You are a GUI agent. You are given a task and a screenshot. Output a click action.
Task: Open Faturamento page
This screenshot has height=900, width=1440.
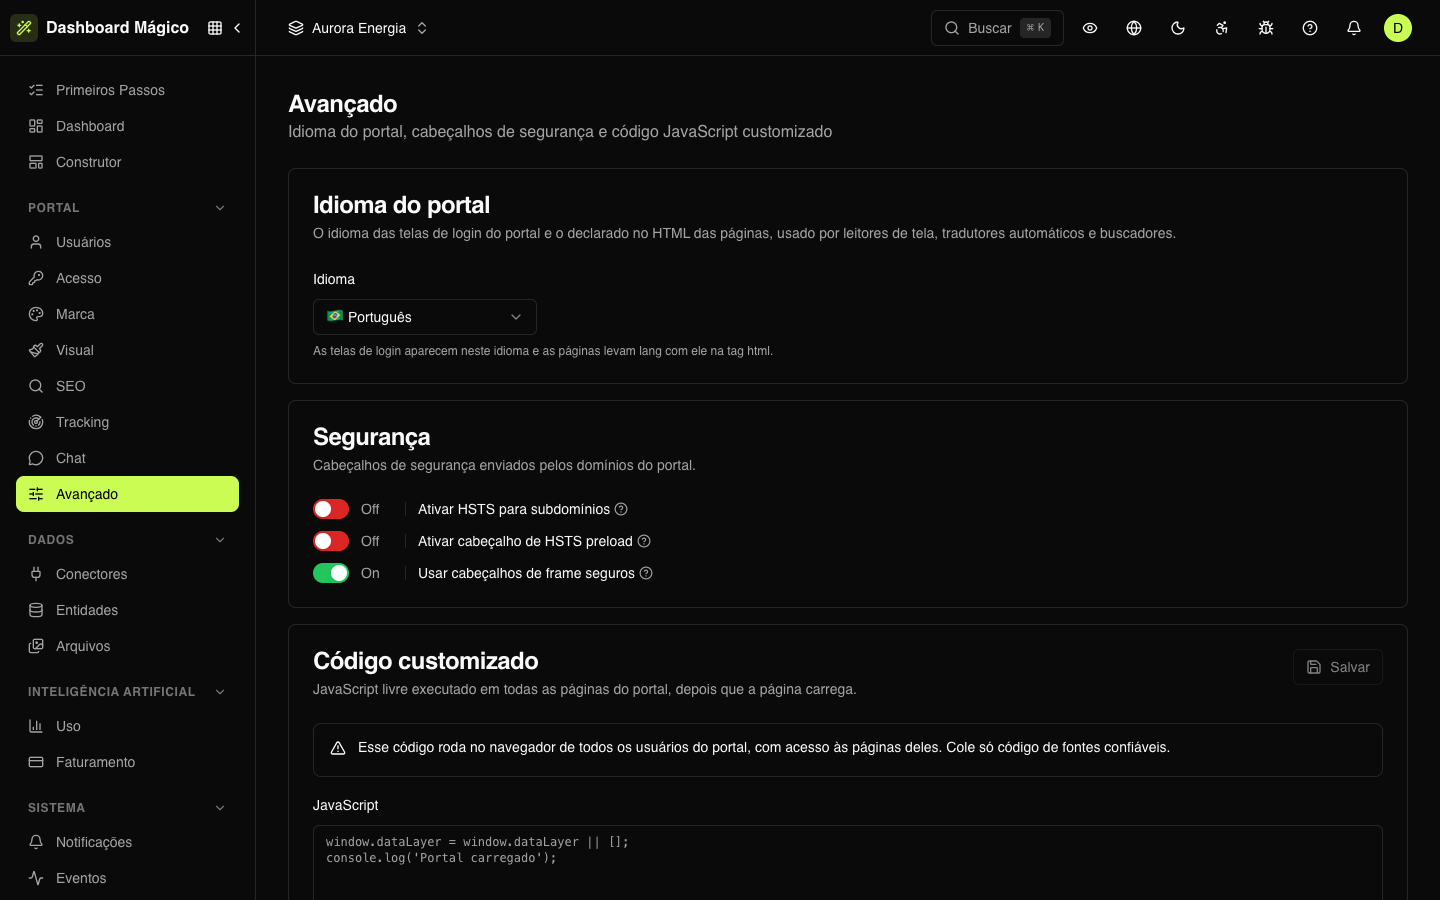(127, 762)
